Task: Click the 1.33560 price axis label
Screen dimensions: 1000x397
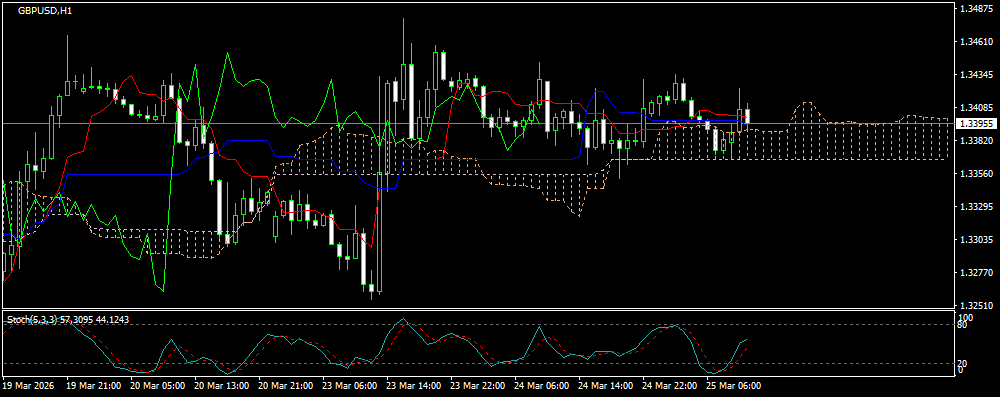Action: (976, 174)
